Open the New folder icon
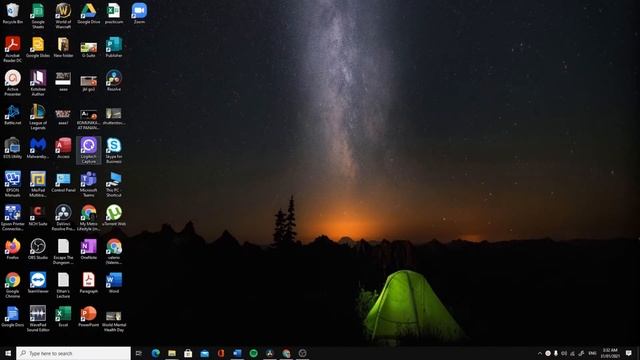 point(63,47)
